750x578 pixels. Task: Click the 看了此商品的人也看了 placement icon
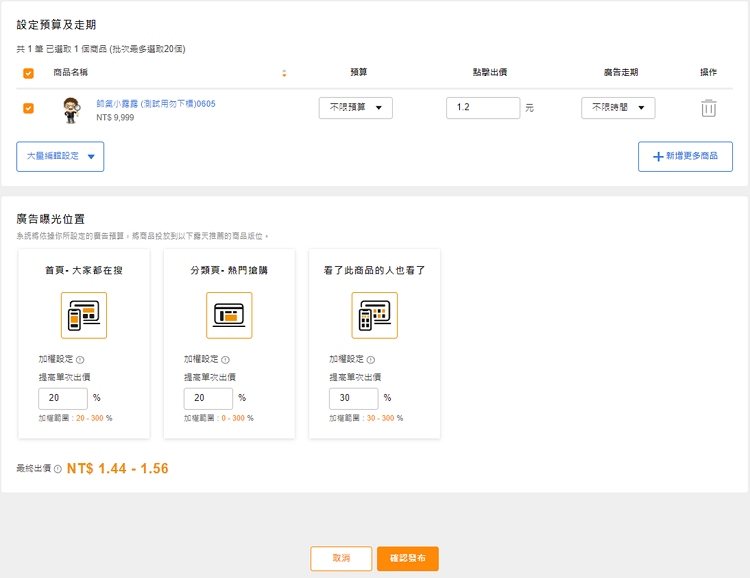[x=374, y=316]
